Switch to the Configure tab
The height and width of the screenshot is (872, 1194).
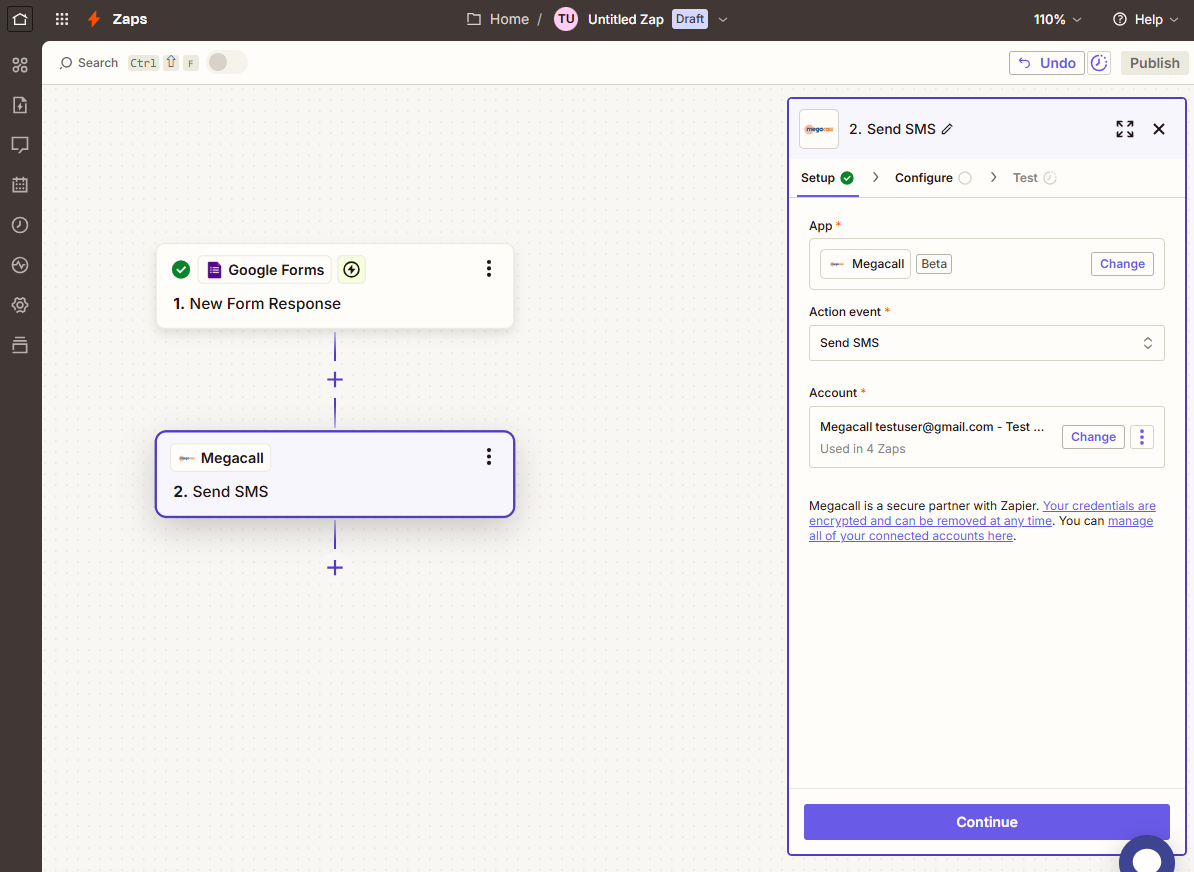click(924, 178)
